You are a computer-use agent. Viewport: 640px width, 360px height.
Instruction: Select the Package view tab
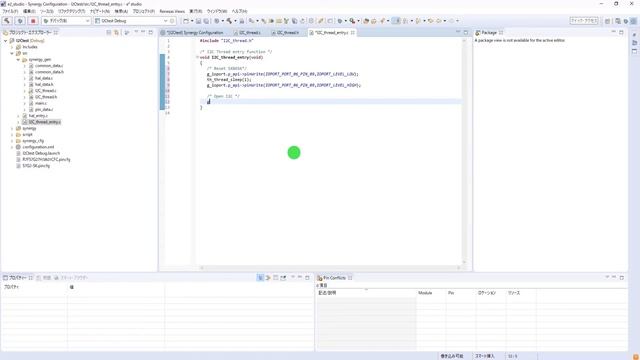point(489,32)
